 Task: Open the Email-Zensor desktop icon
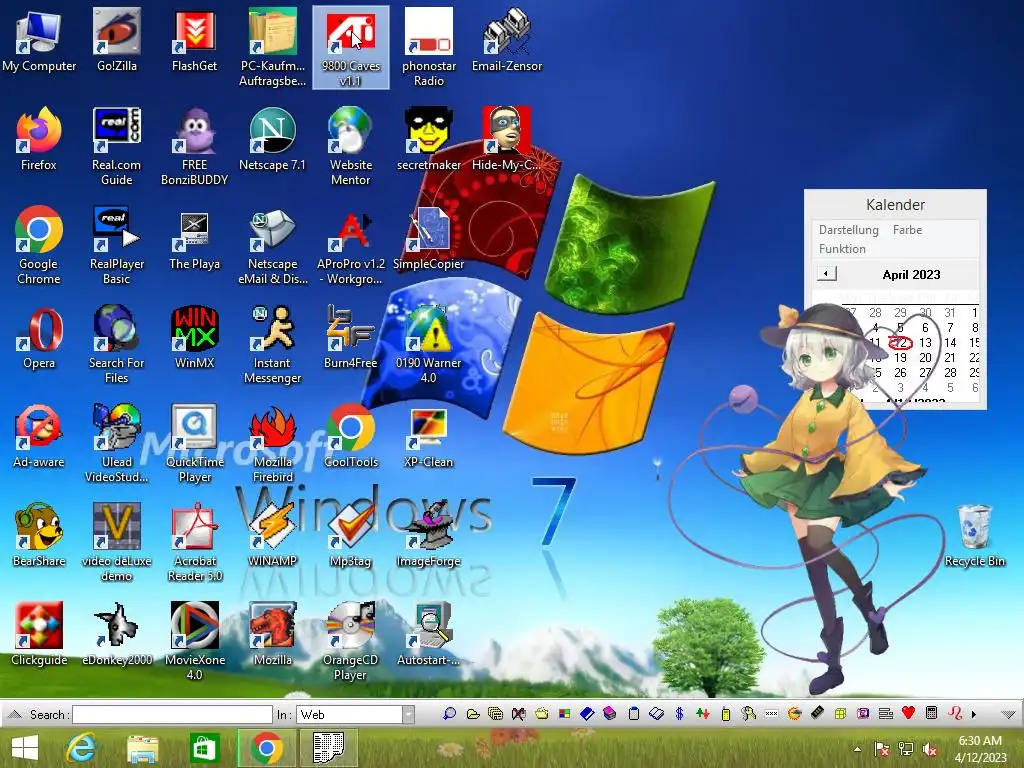[x=507, y=40]
